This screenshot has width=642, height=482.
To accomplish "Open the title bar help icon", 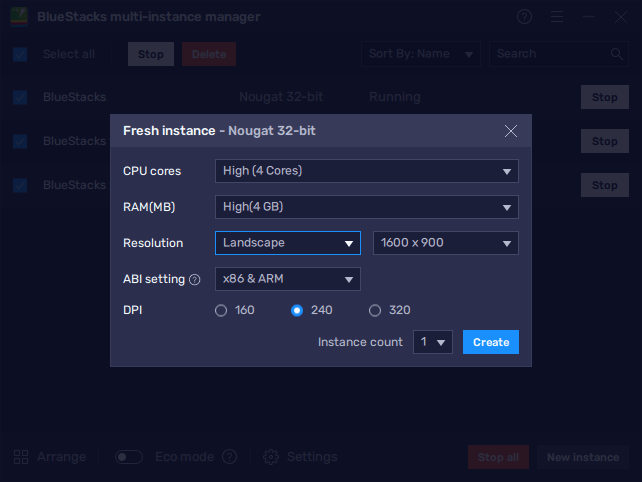I will point(524,17).
